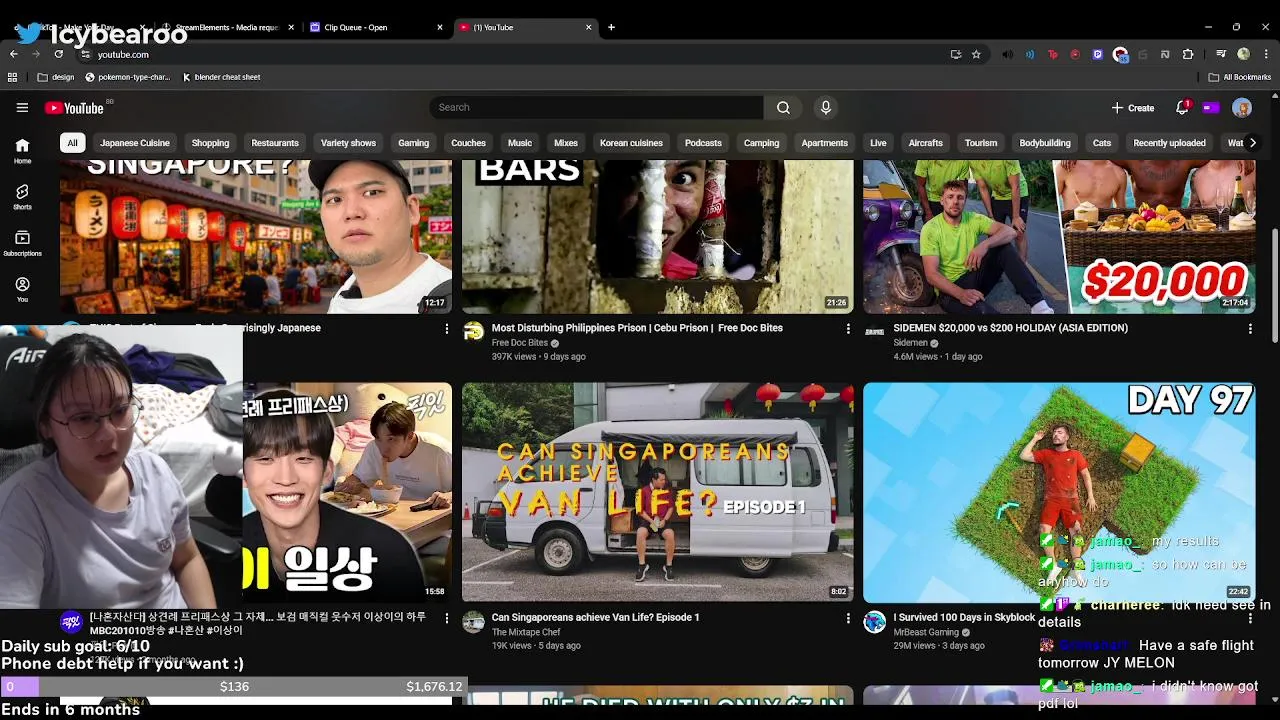
Task: Open the design bookmark folder
Action: pos(56,77)
